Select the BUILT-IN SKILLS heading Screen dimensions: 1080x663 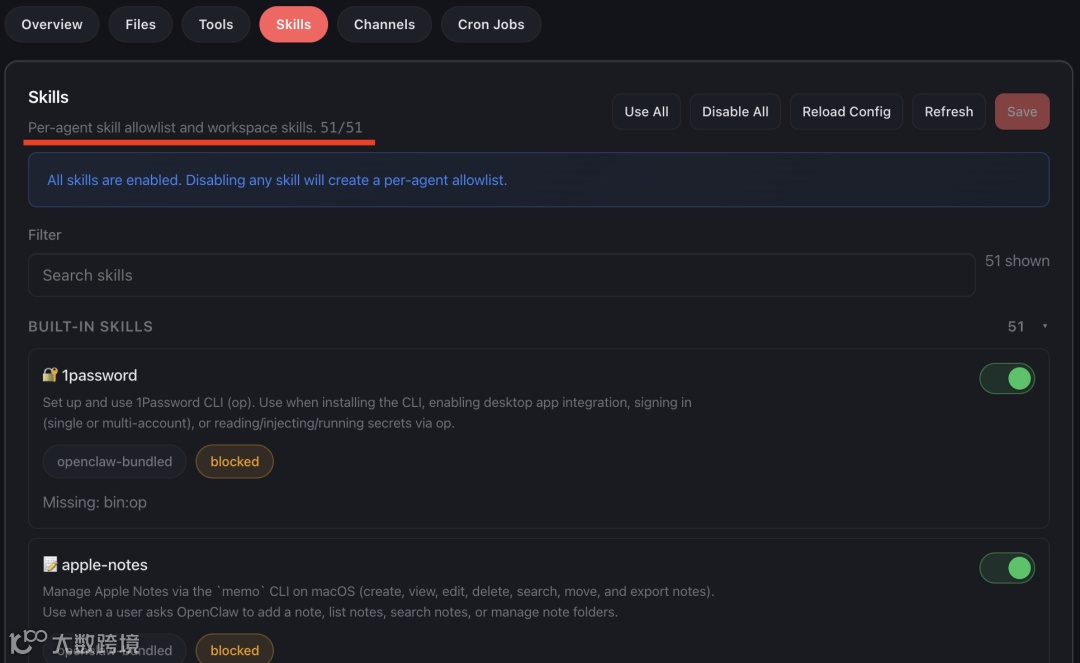[x=90, y=326]
